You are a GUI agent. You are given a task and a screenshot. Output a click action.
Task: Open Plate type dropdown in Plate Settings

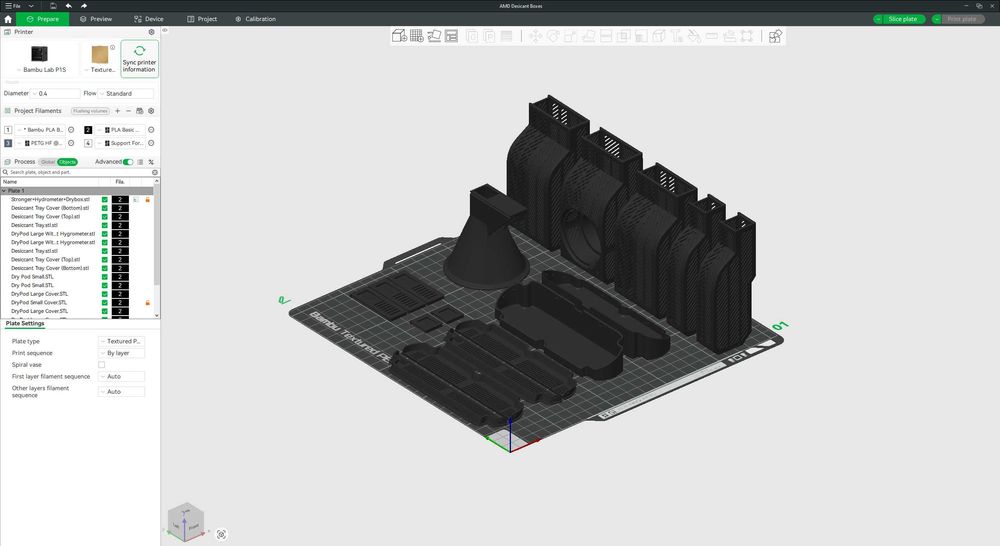click(x=121, y=341)
